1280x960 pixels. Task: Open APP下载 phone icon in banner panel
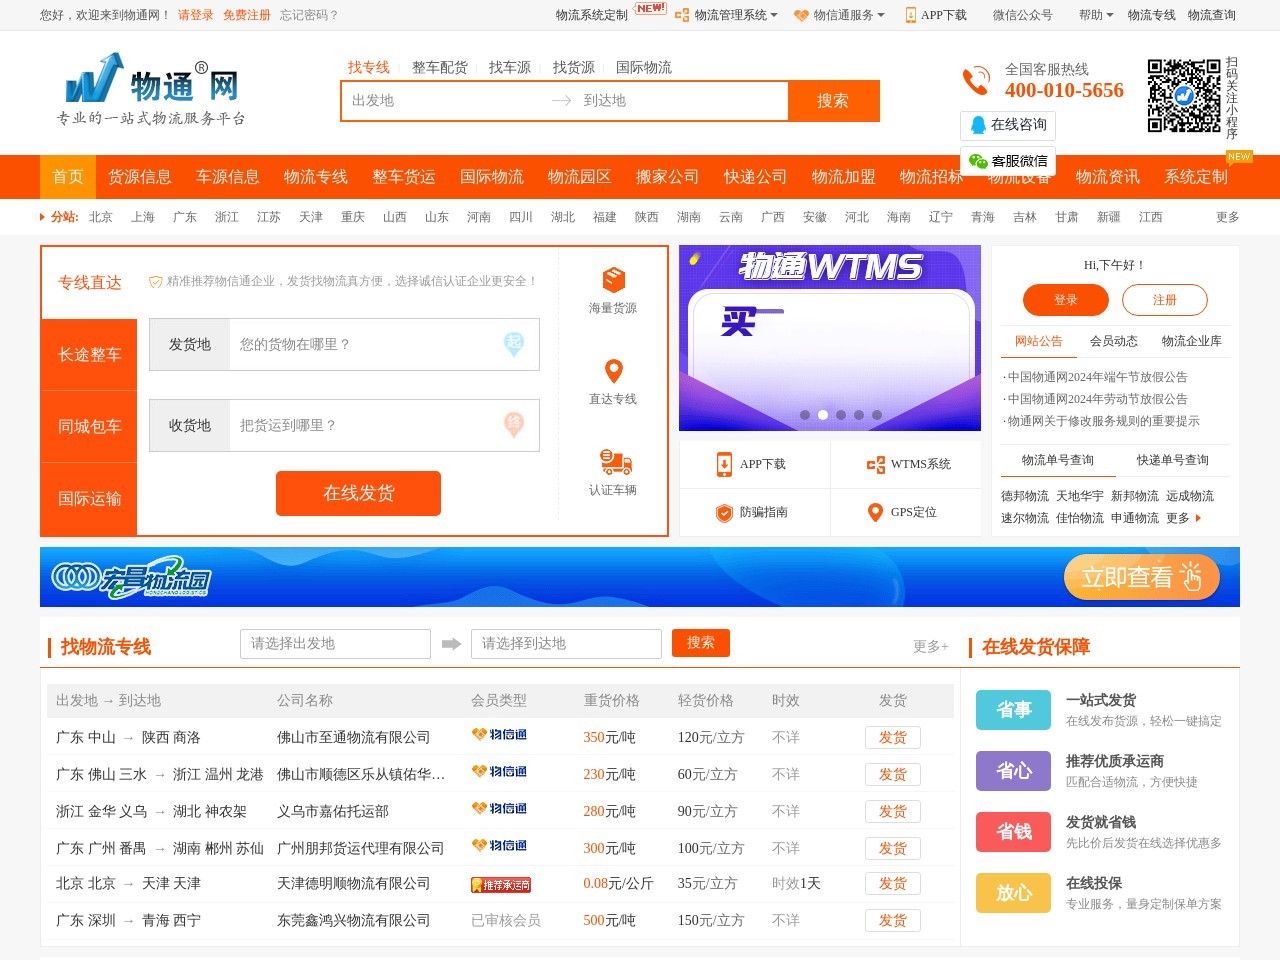(724, 464)
